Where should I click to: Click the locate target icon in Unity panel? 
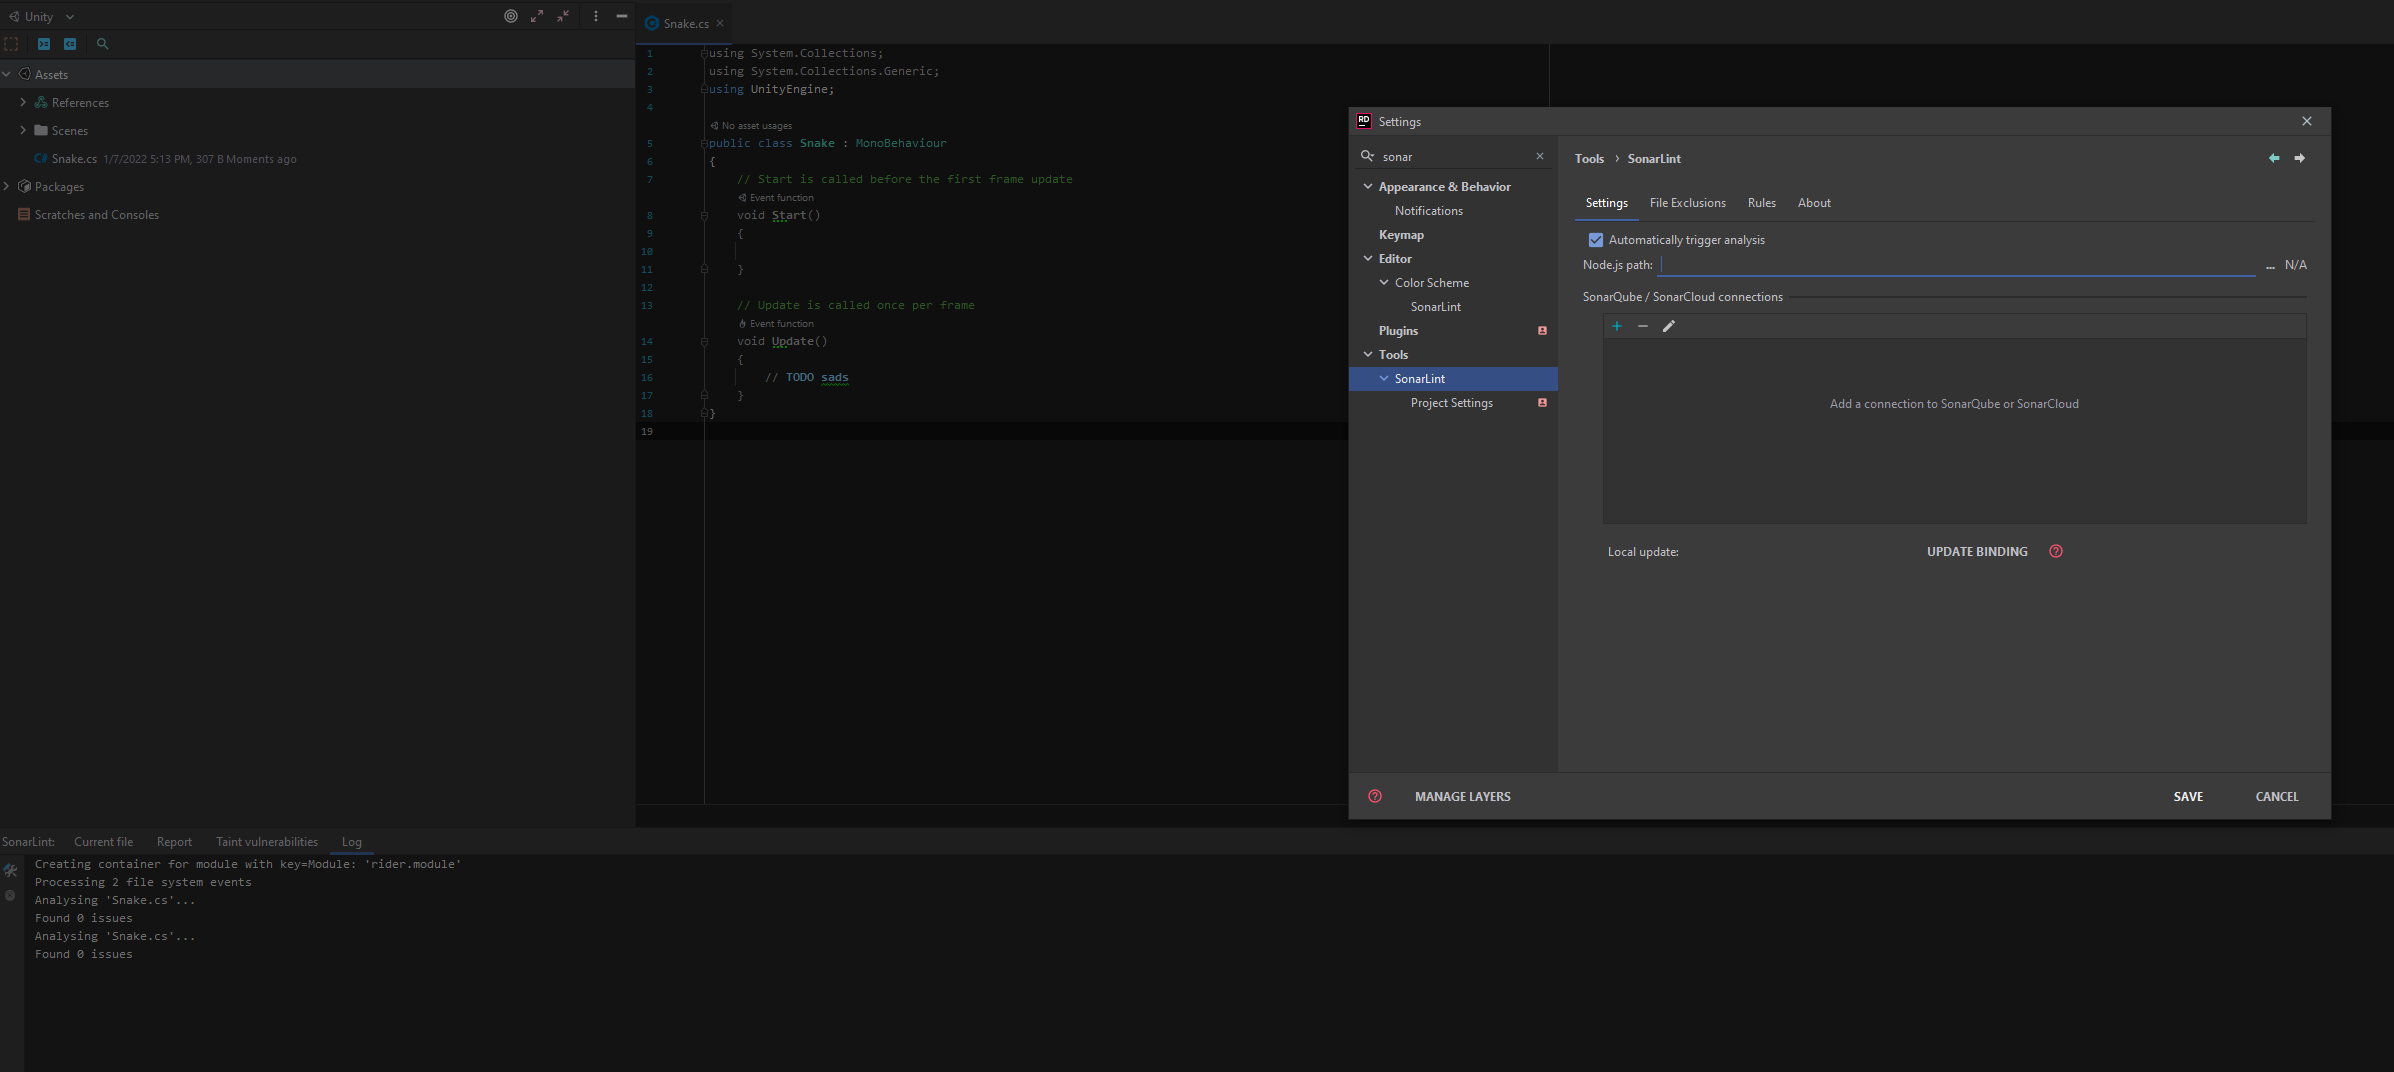click(511, 16)
